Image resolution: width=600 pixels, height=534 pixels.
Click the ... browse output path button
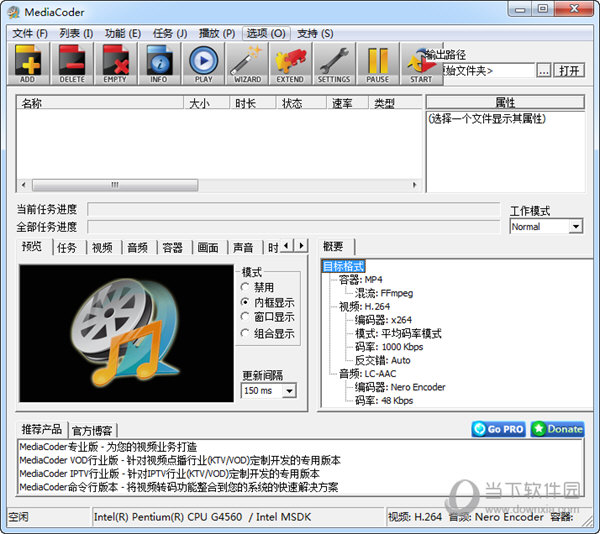(x=544, y=71)
